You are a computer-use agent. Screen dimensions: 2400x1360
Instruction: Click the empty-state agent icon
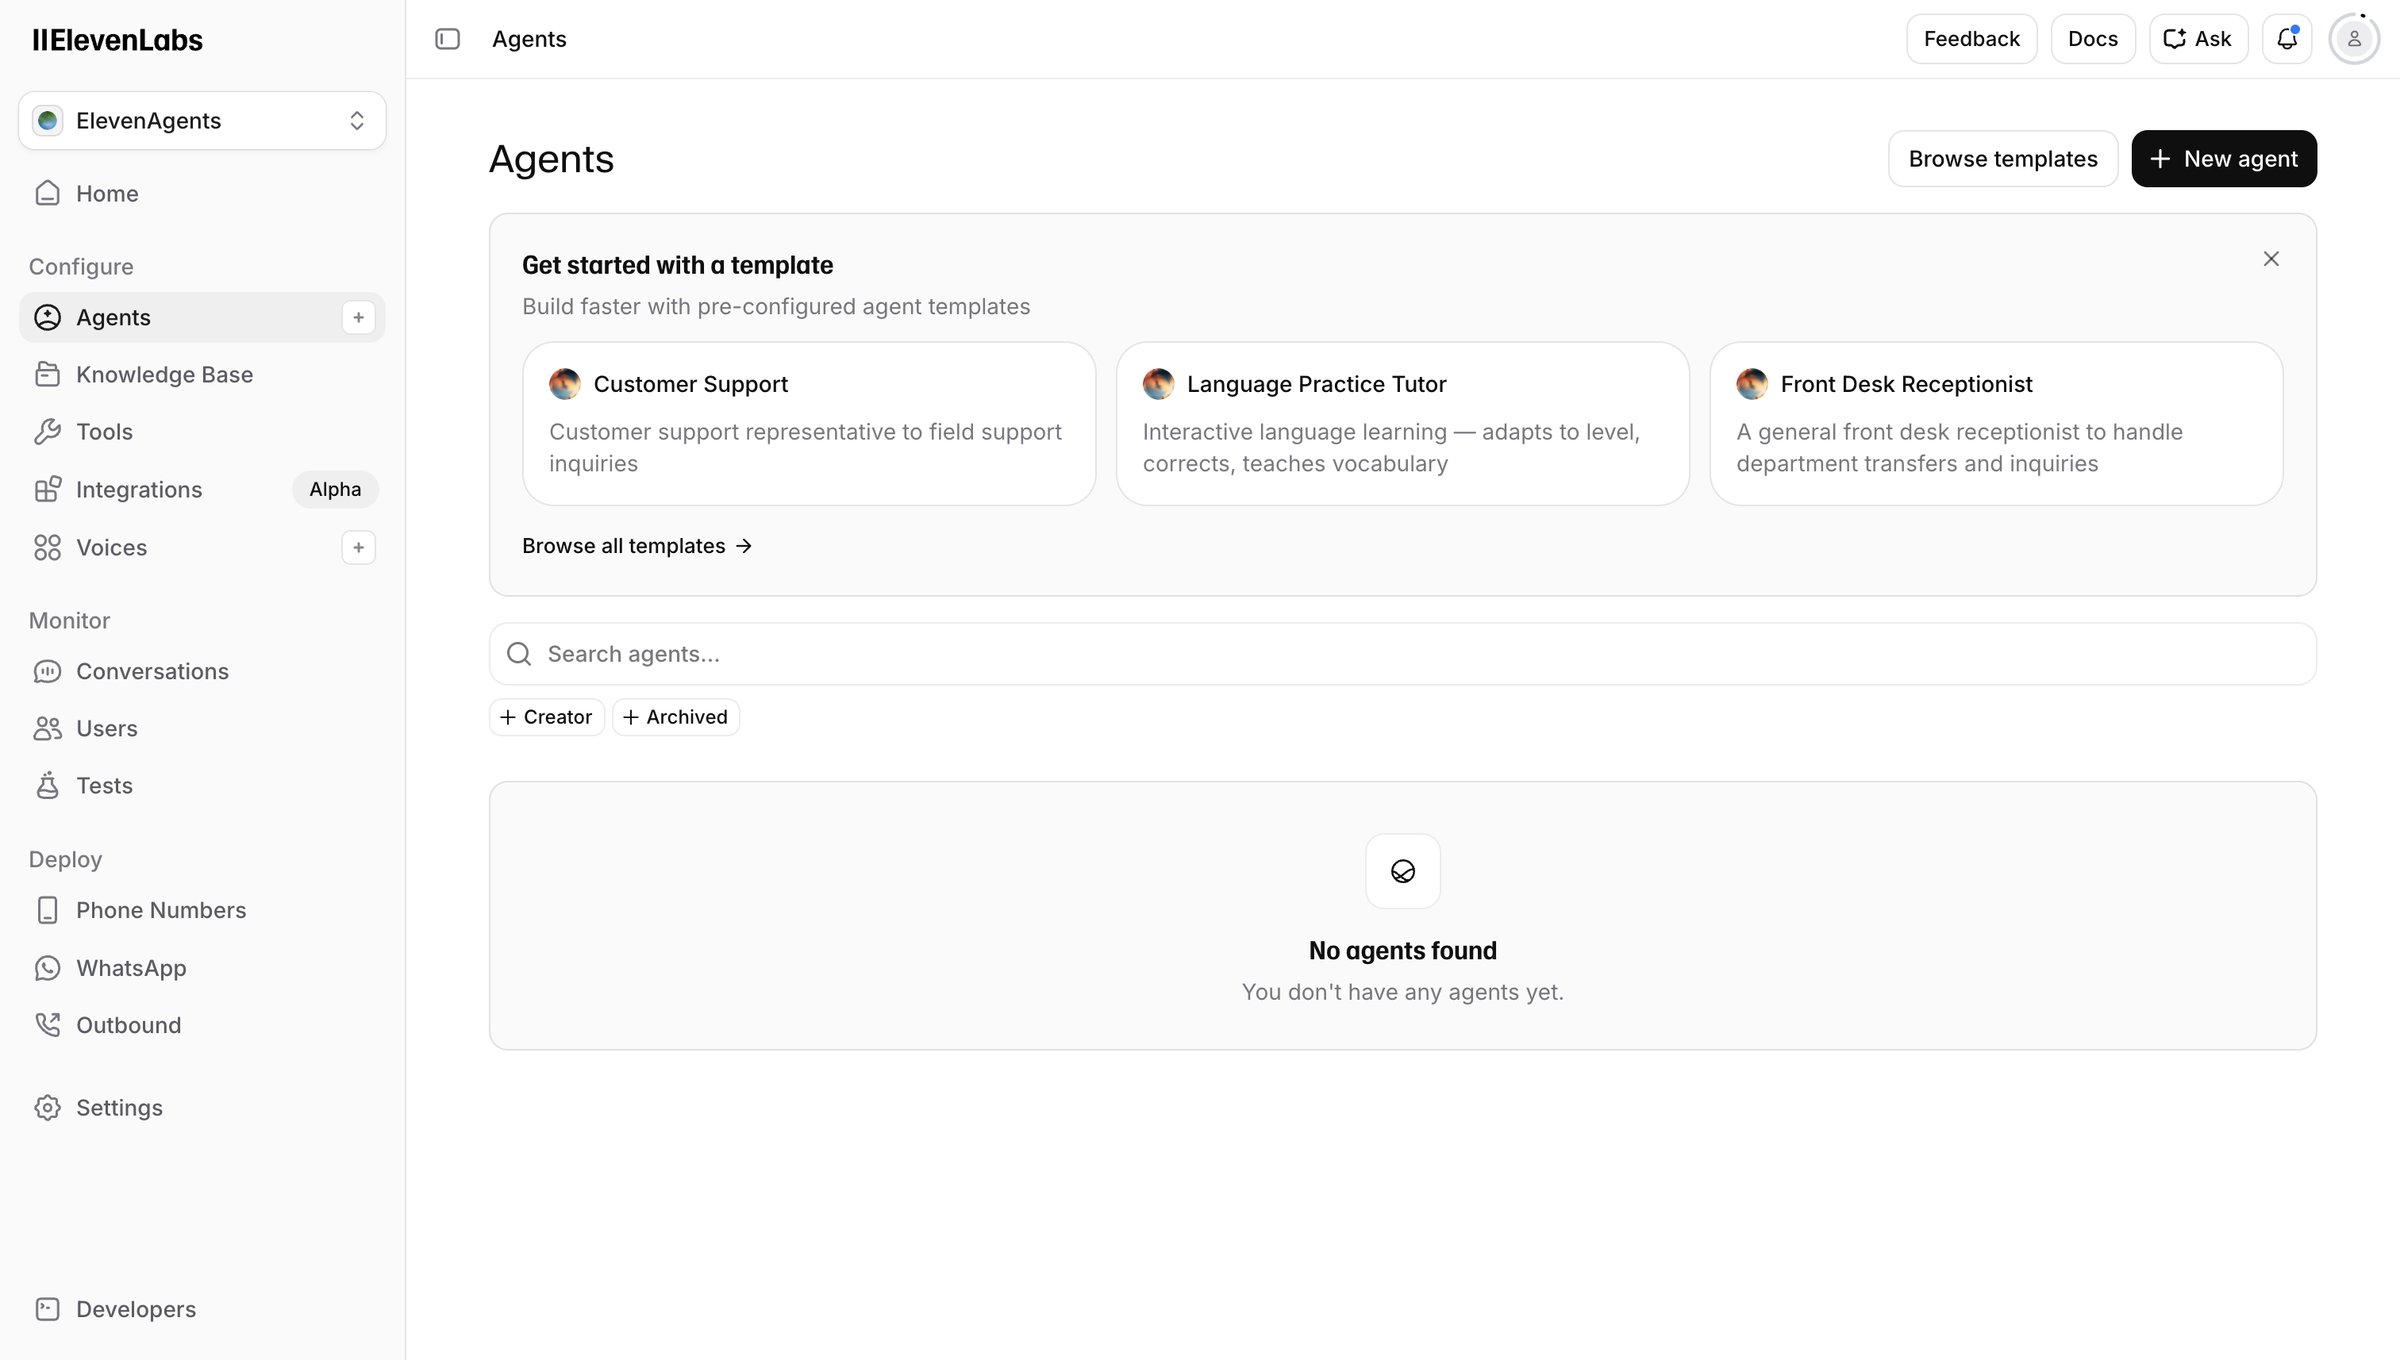[x=1403, y=871]
